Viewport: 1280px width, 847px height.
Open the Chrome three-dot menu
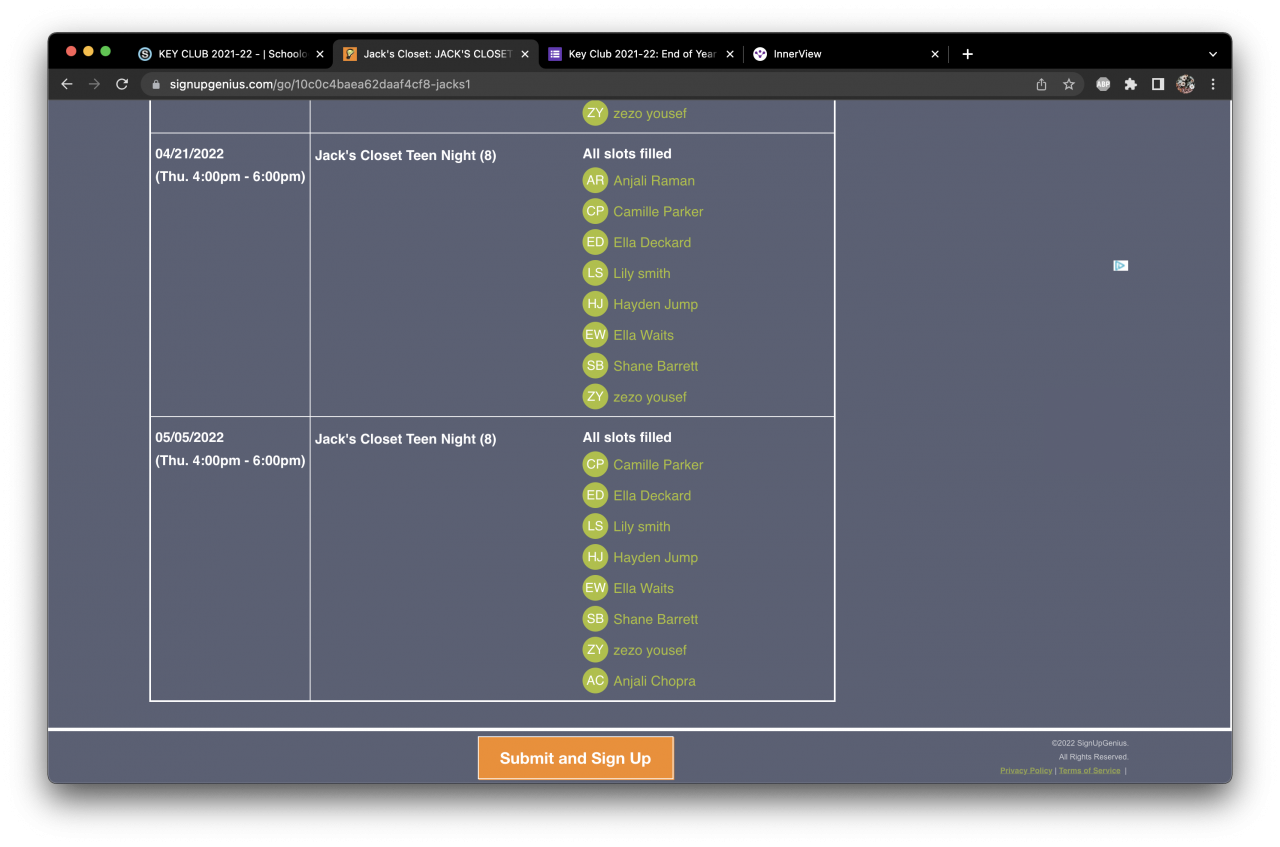coord(1213,84)
